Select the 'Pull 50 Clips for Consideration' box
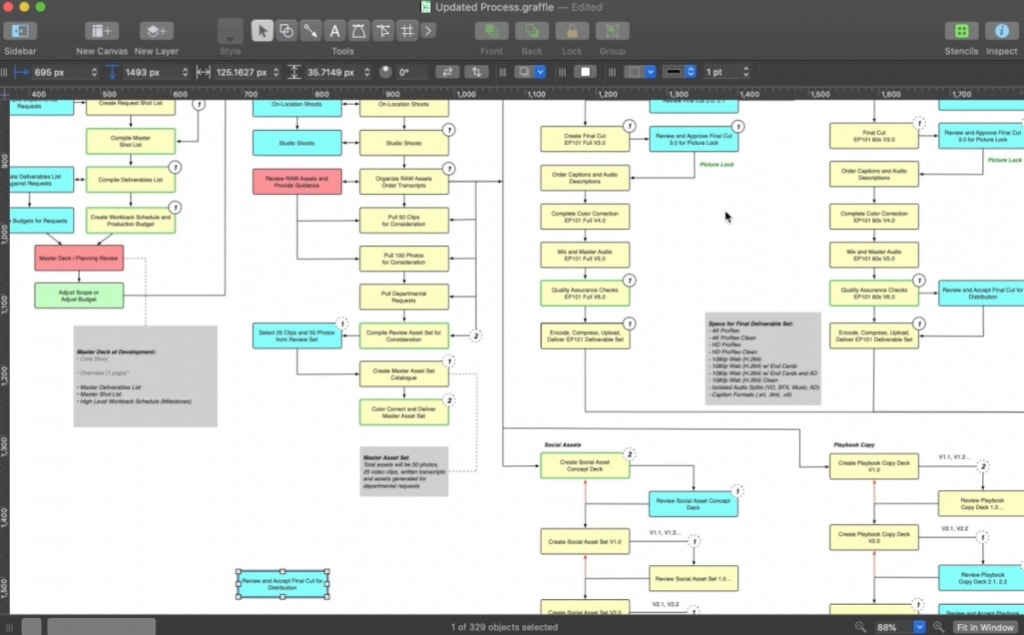 coord(404,220)
